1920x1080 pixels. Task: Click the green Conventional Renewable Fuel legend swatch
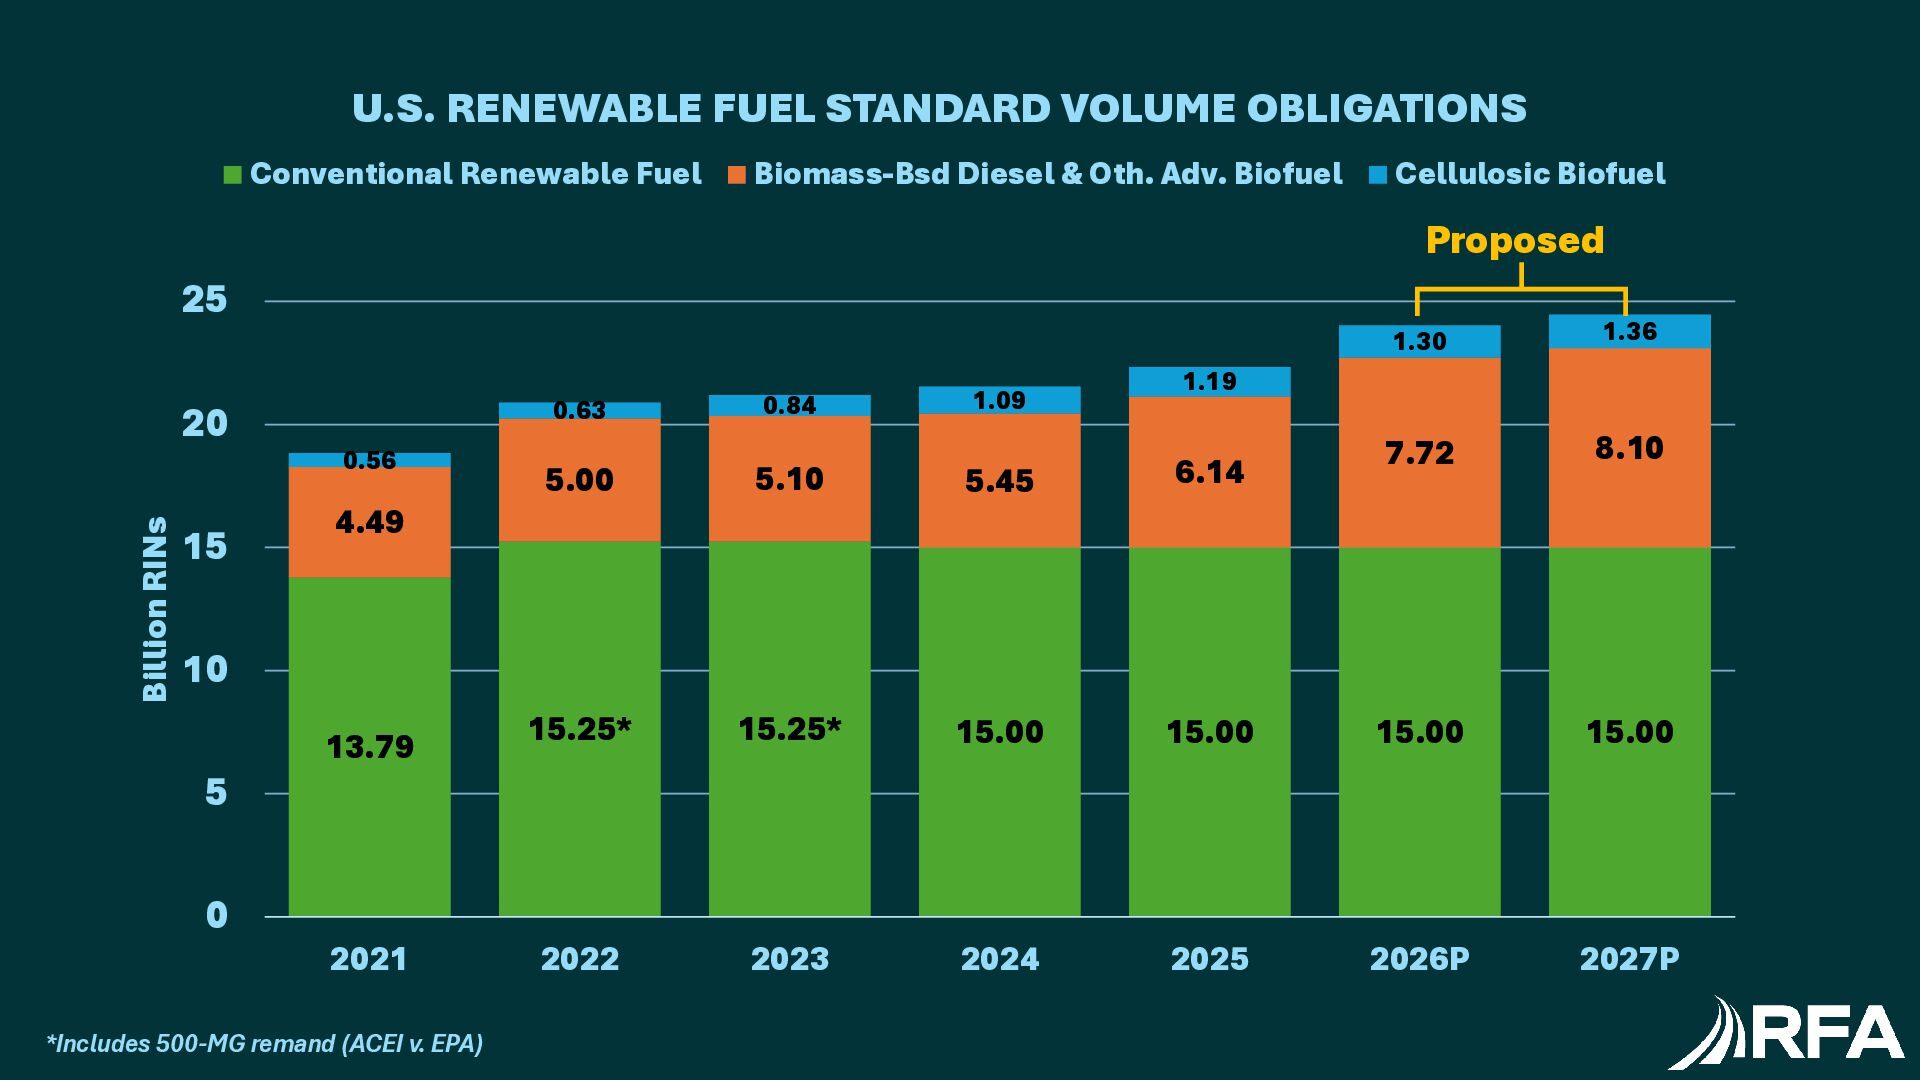[232, 175]
